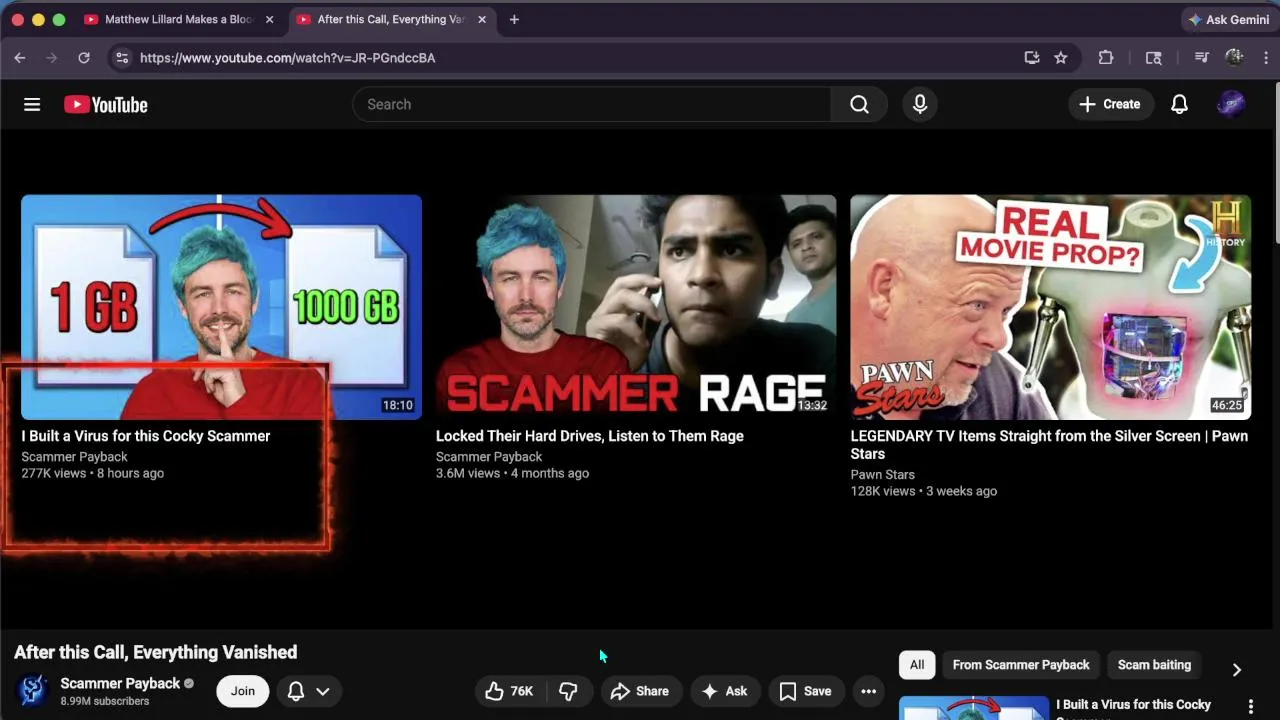Focus the address bar URL

288,58
